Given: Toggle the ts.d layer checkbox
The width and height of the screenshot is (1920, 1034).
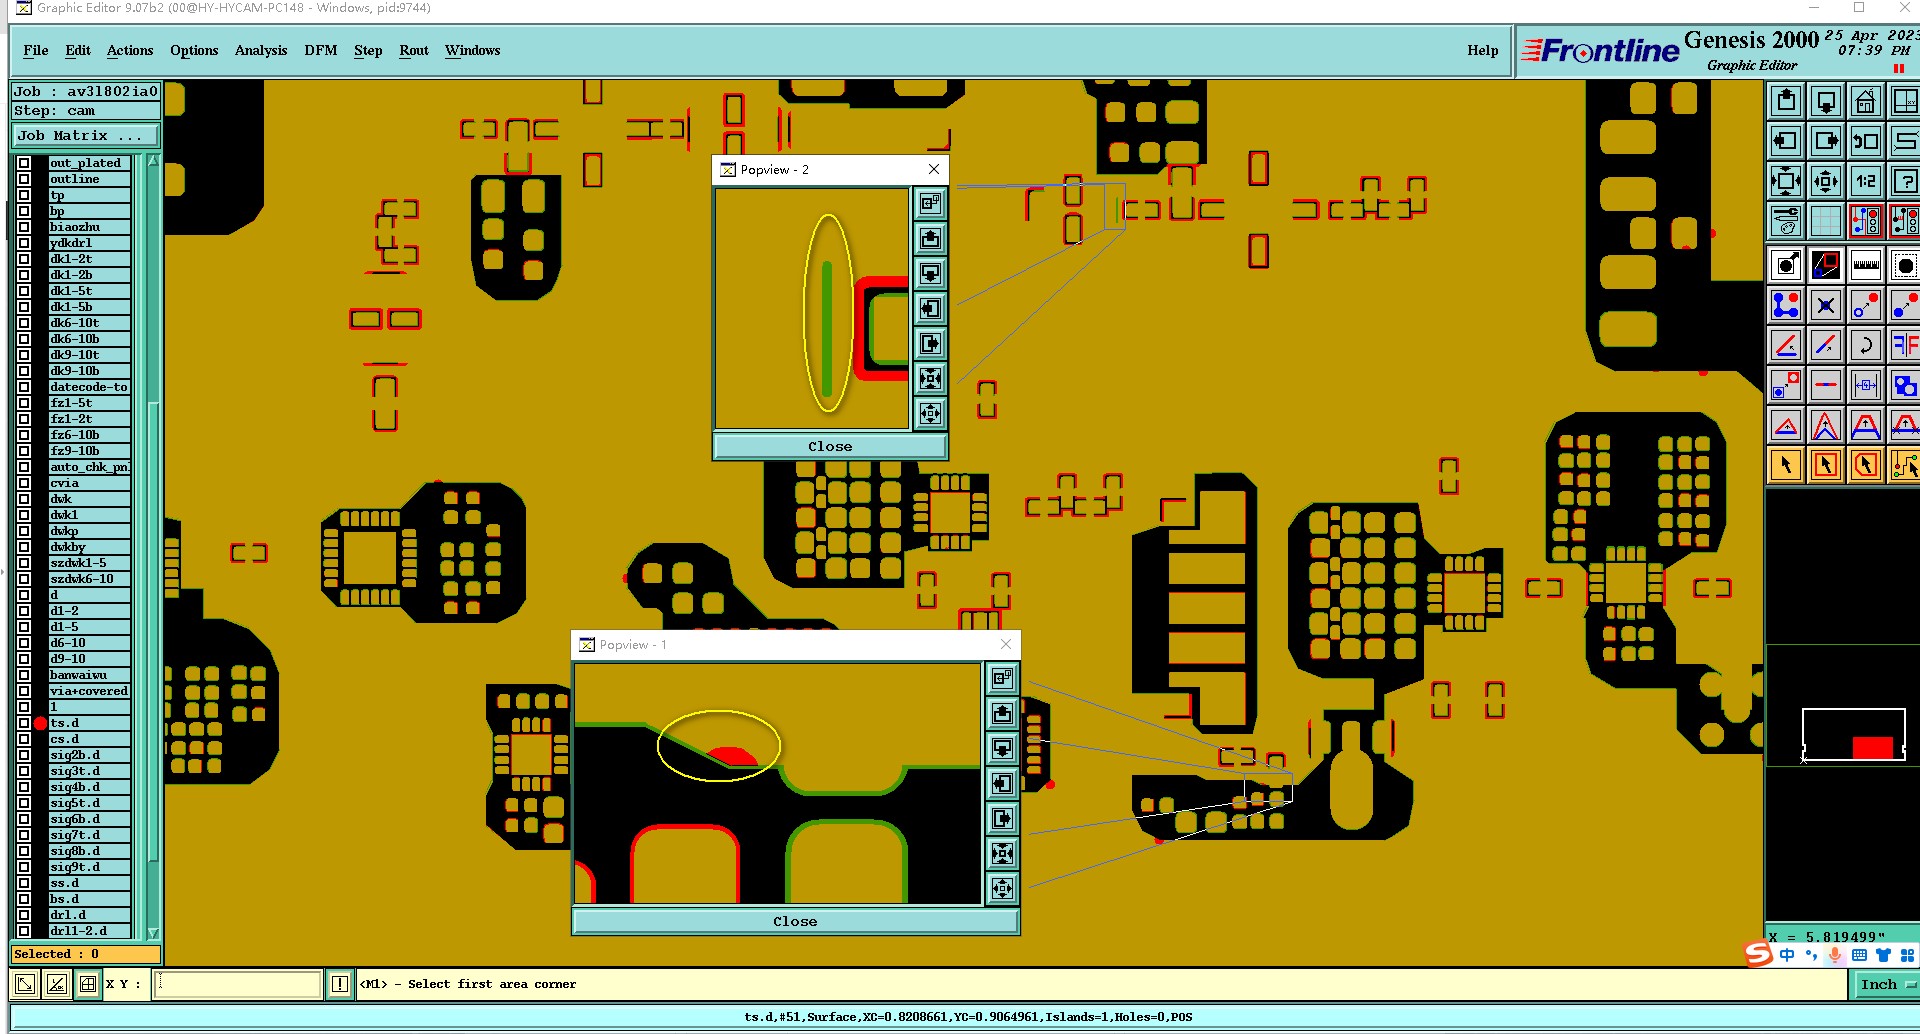Looking at the screenshot, I should (24, 723).
